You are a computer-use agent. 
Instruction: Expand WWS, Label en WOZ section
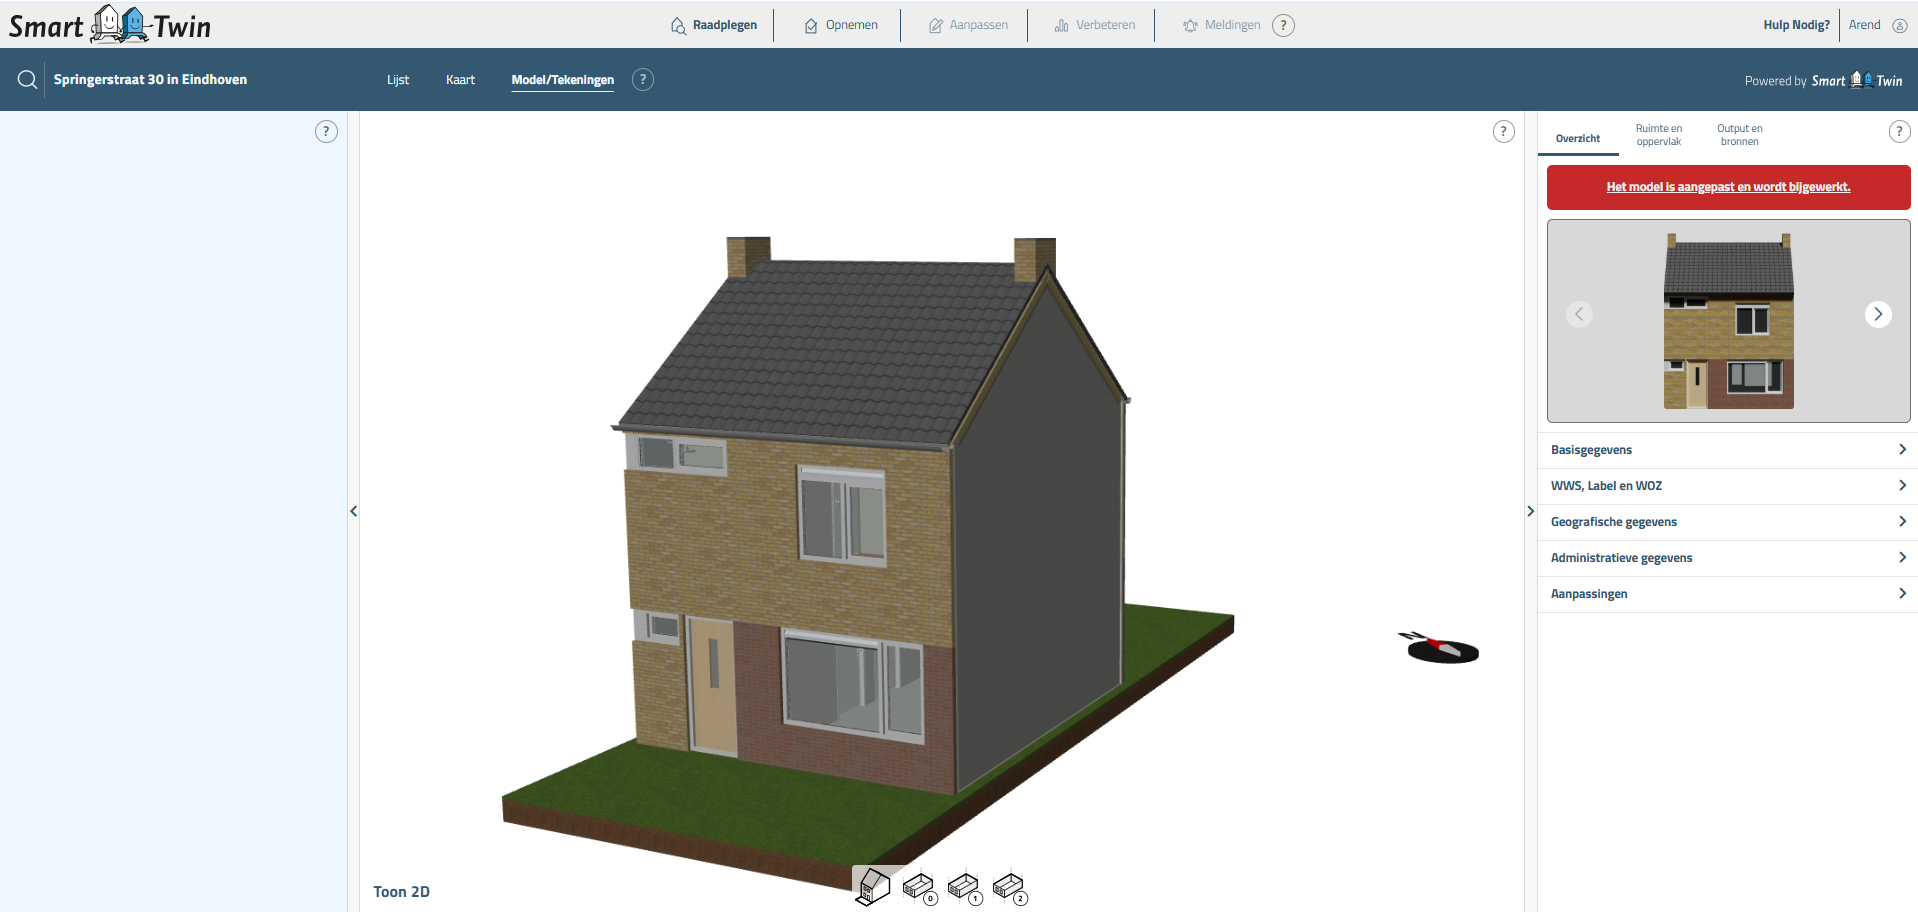1727,486
